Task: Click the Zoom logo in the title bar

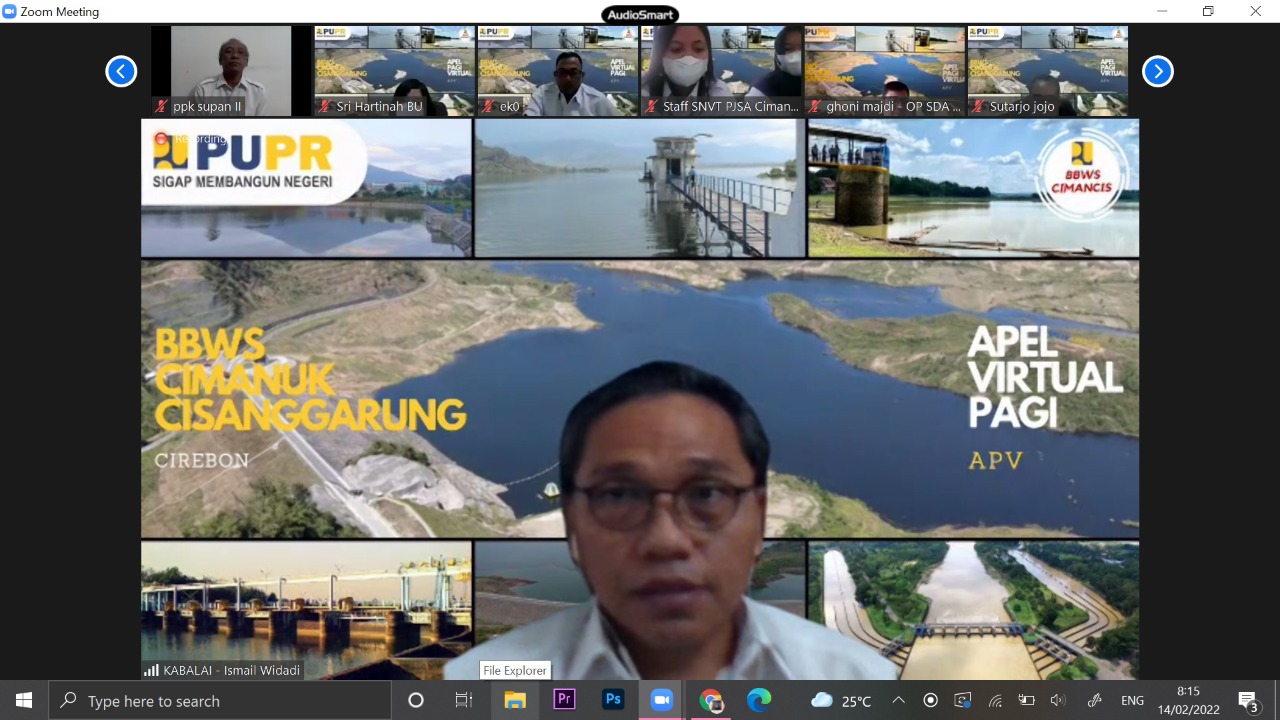Action: tap(10, 12)
